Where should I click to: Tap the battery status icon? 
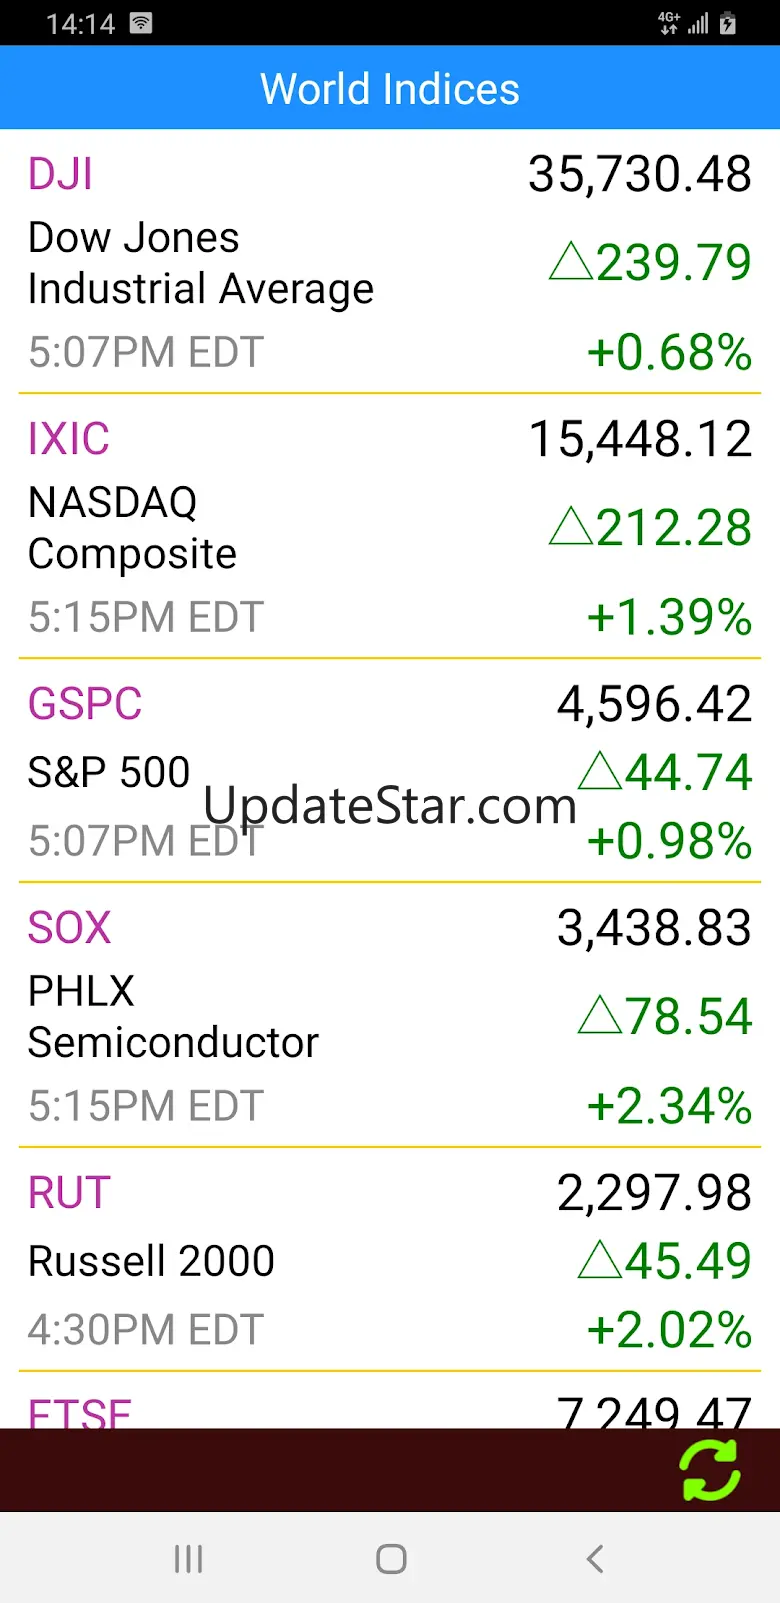coord(728,23)
